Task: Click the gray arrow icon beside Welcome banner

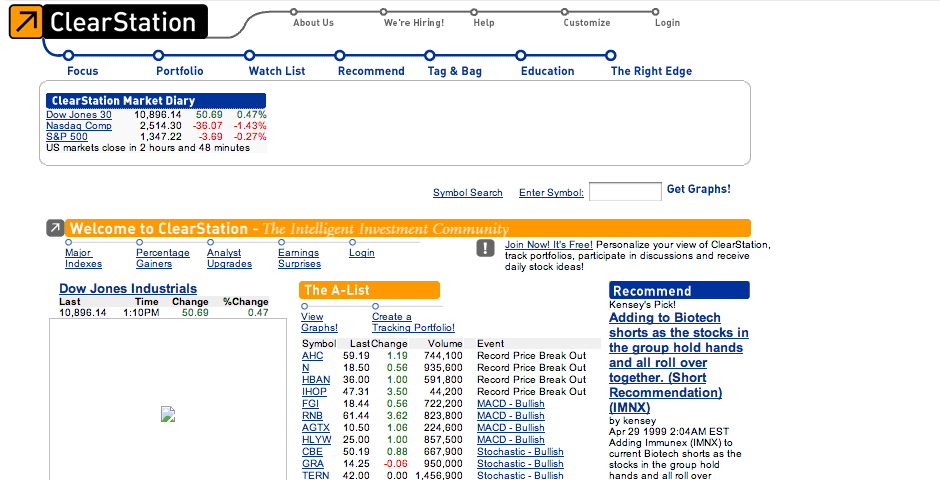Action: point(55,228)
